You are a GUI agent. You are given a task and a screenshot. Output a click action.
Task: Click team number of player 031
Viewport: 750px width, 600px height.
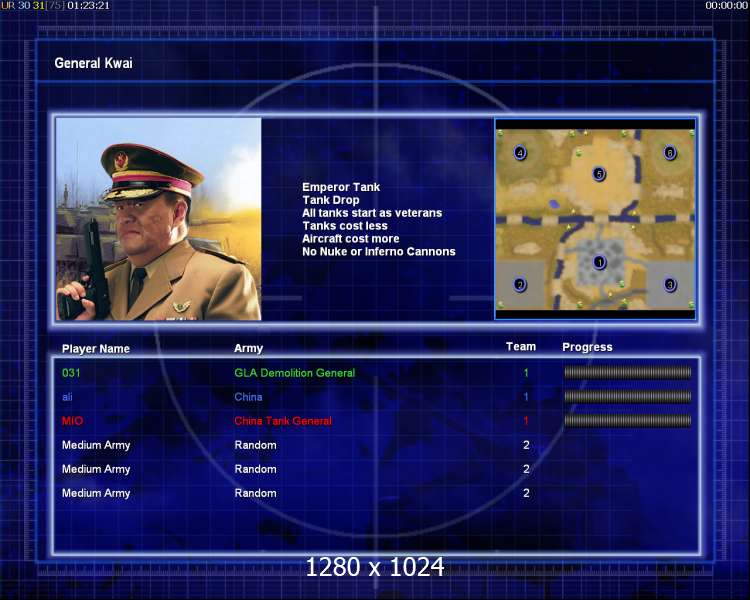tap(526, 373)
